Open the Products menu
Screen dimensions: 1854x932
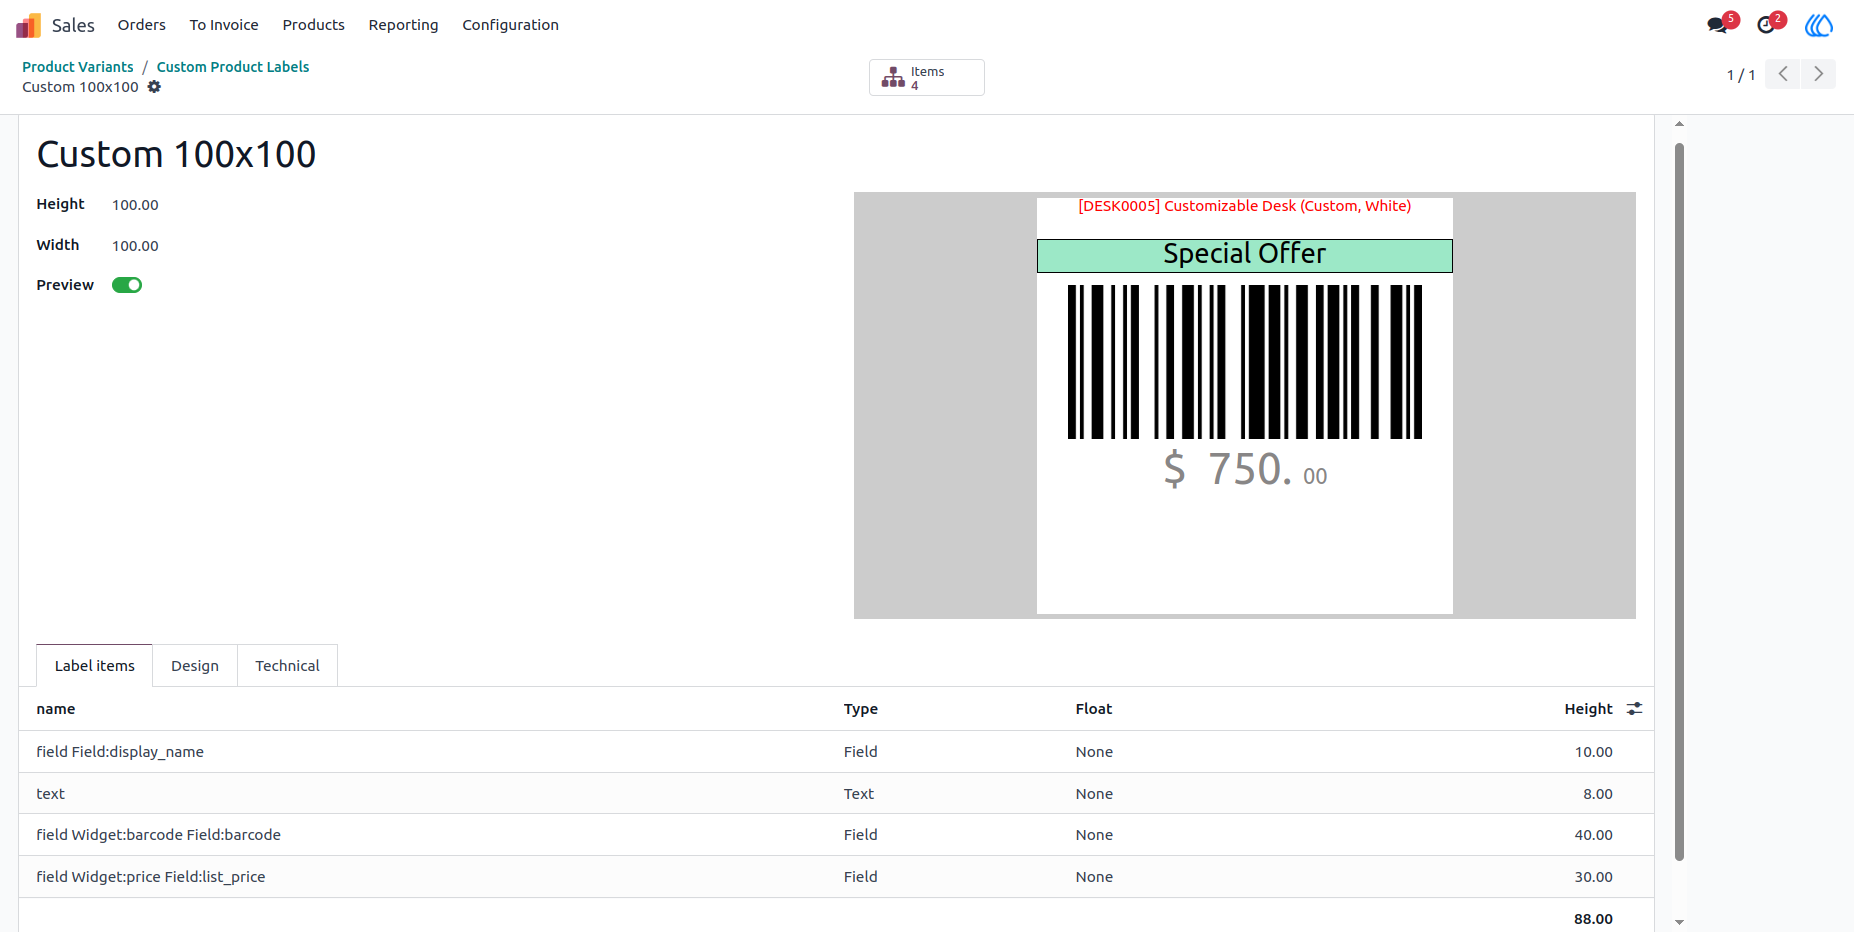coord(313,25)
